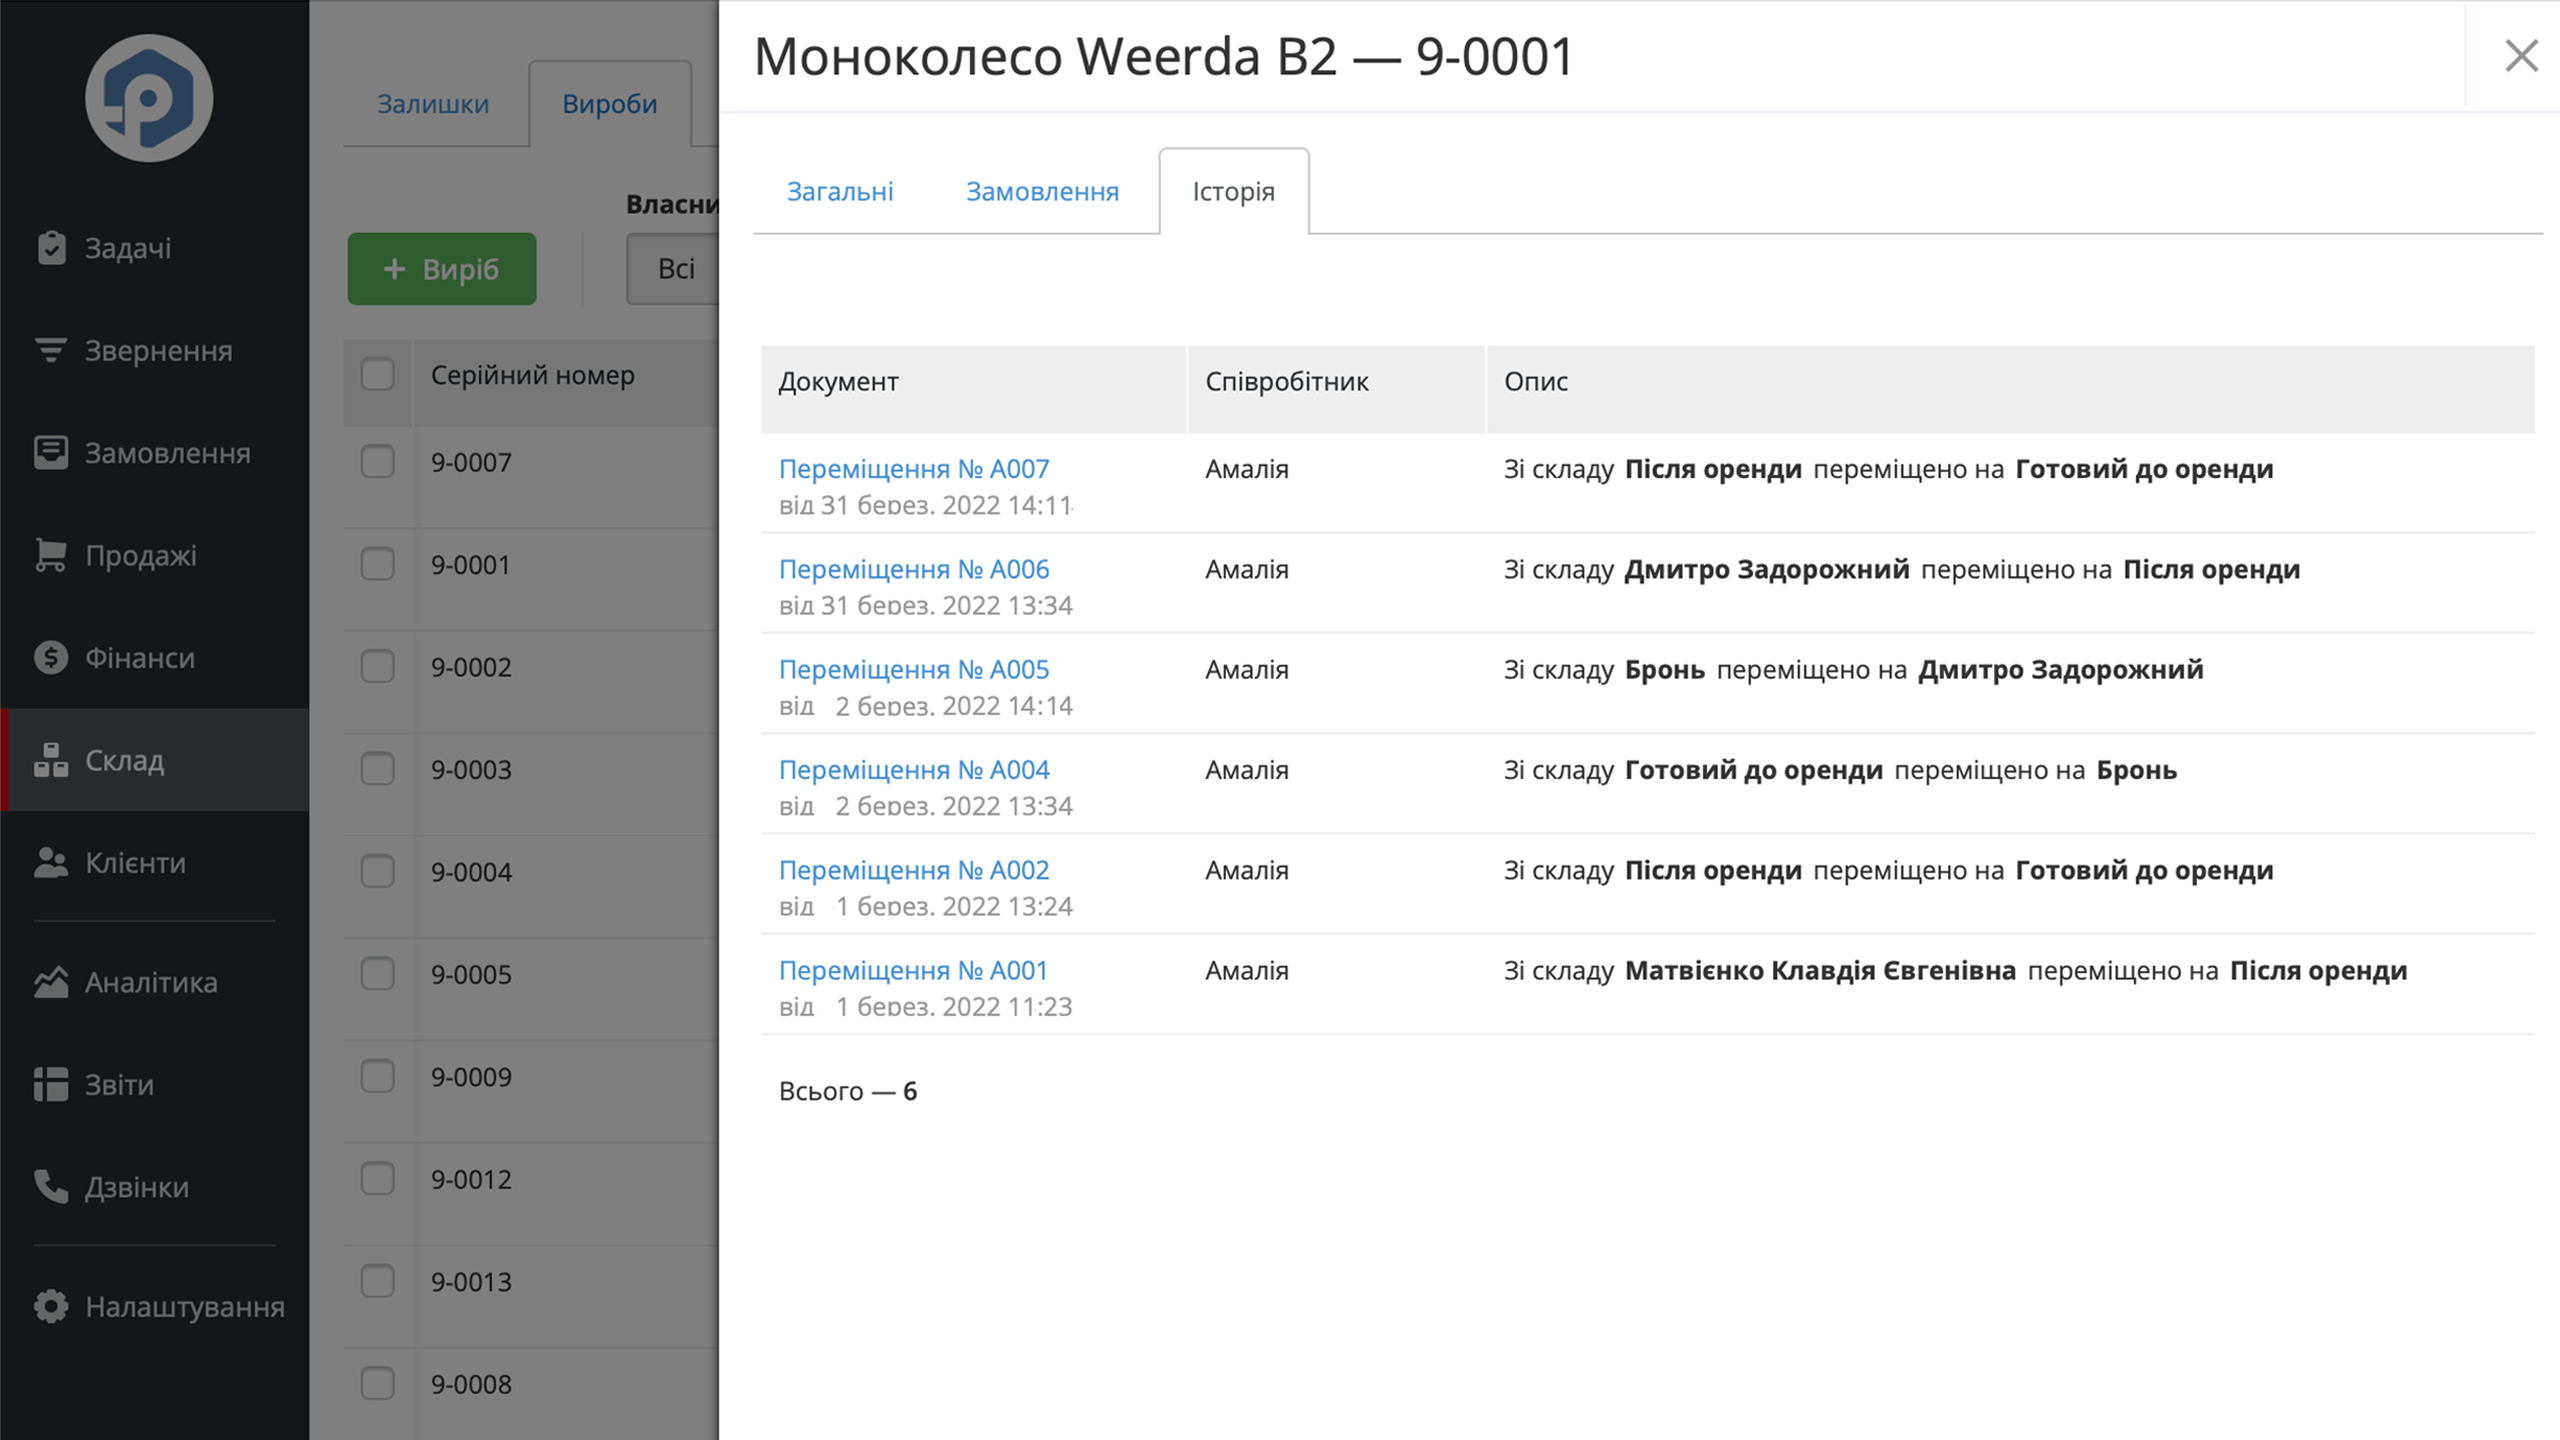Viewport: 2560px width, 1440px height.
Task: Check the box for item 9-0004
Action: 377,871
